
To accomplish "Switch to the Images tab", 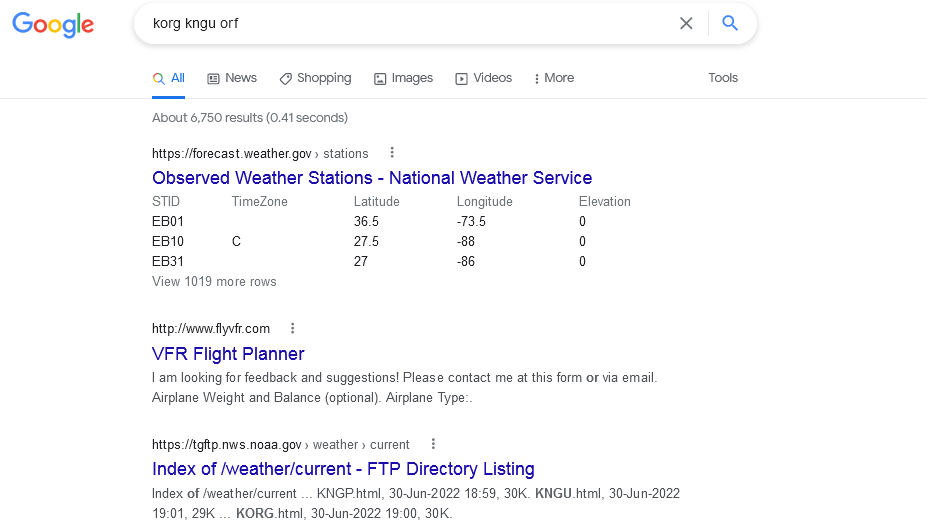I will [403, 78].
